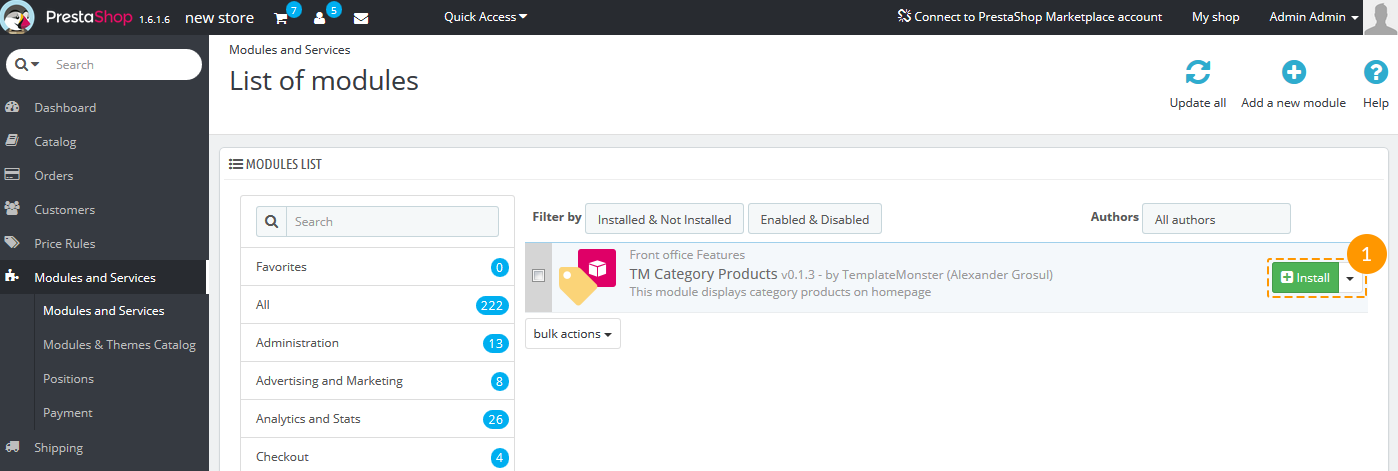Image resolution: width=1398 pixels, height=471 pixels.
Task: Open the Payment submenu item
Action: coord(68,412)
